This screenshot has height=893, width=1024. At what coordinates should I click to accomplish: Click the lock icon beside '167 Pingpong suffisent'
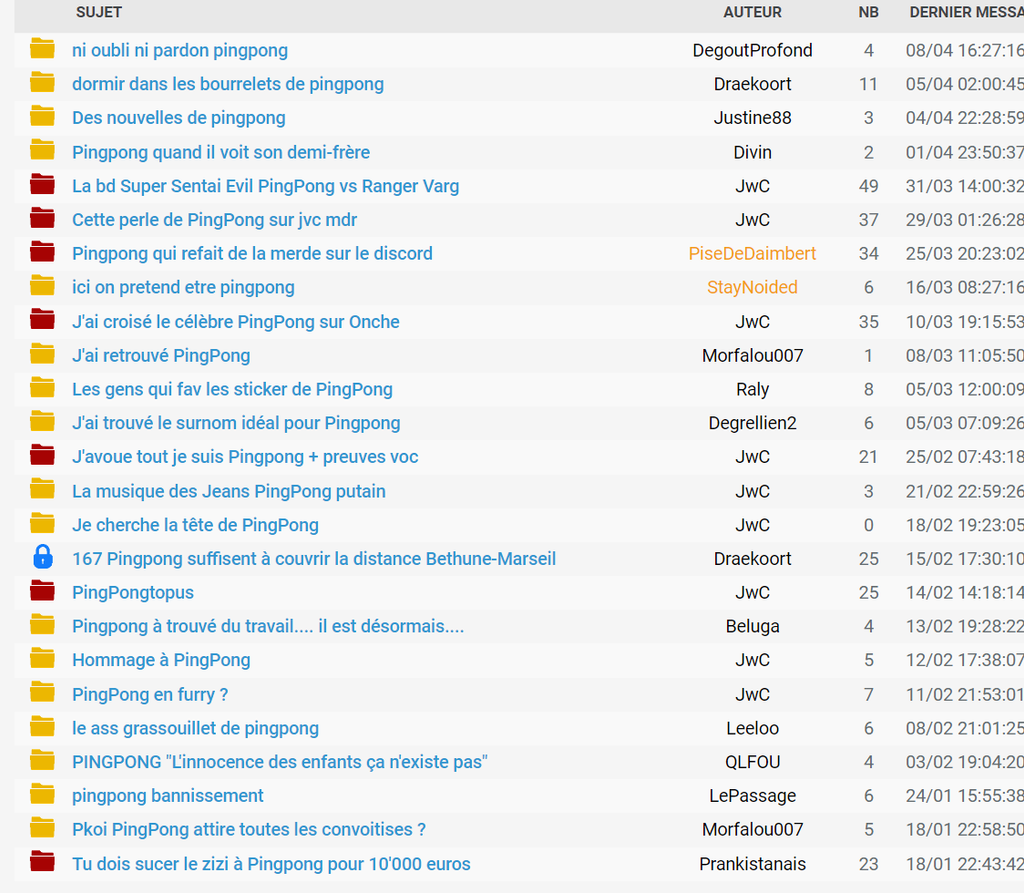click(x=42, y=557)
